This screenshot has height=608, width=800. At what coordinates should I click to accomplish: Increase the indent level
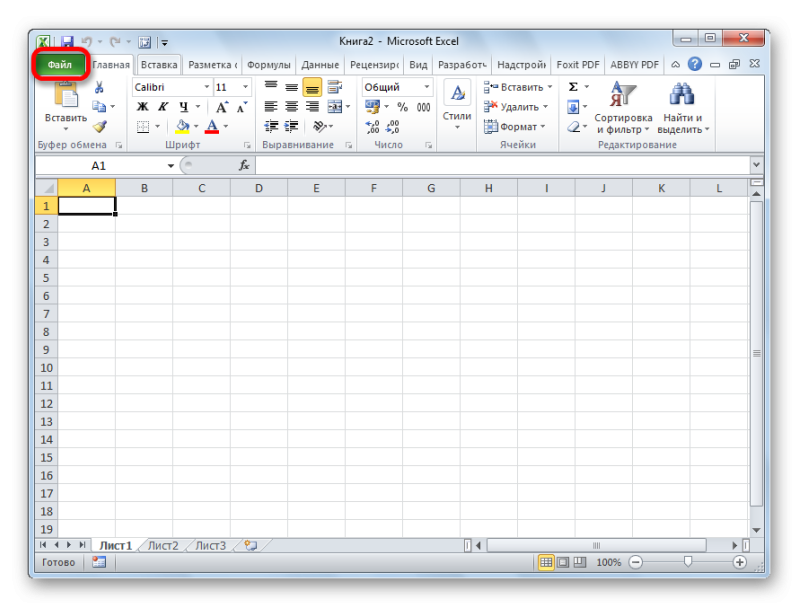[x=291, y=126]
